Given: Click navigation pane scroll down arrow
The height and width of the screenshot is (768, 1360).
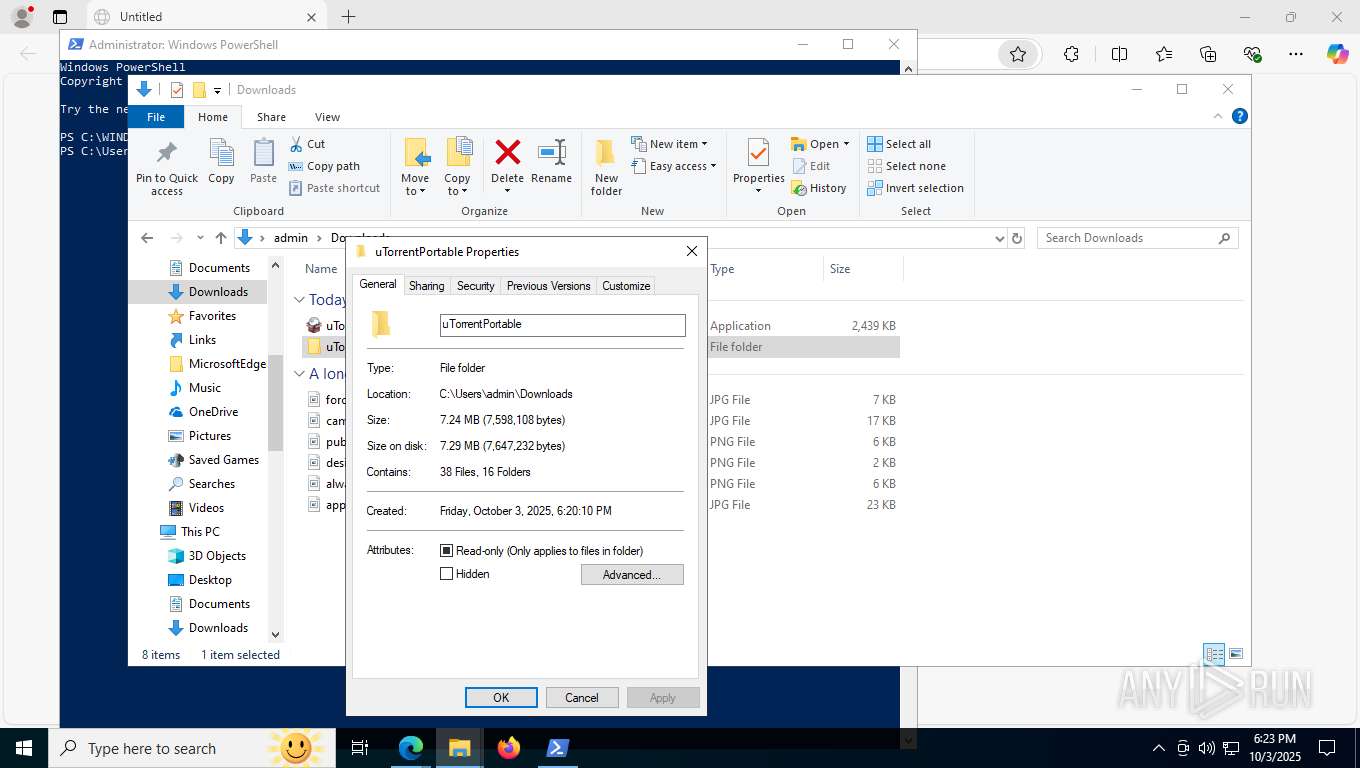Looking at the screenshot, I should tap(276, 634).
